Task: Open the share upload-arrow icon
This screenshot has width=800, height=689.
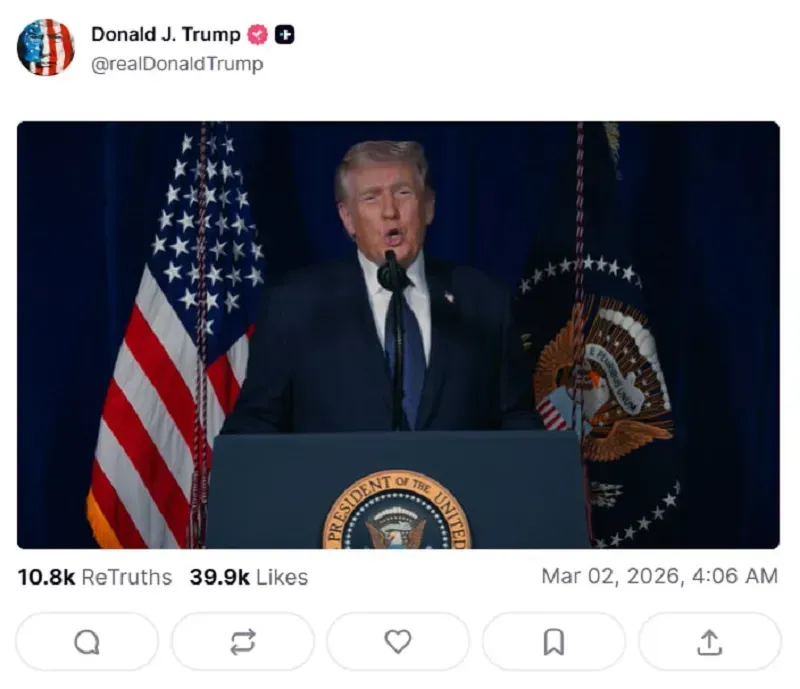Action: click(x=710, y=642)
